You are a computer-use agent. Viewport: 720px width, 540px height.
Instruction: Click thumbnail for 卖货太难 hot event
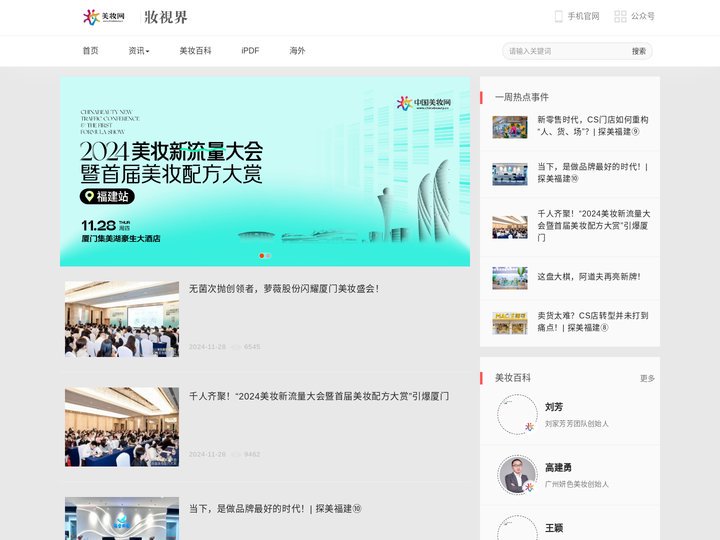coord(510,323)
